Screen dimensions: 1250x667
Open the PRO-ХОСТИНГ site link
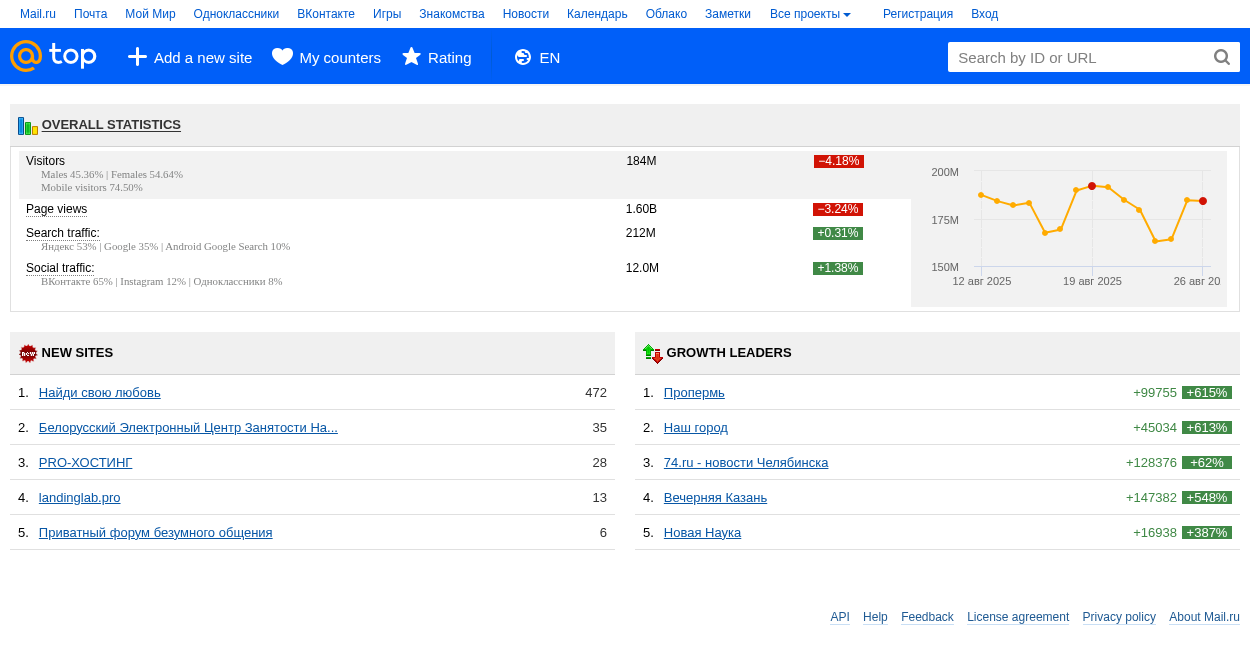[x=86, y=463]
